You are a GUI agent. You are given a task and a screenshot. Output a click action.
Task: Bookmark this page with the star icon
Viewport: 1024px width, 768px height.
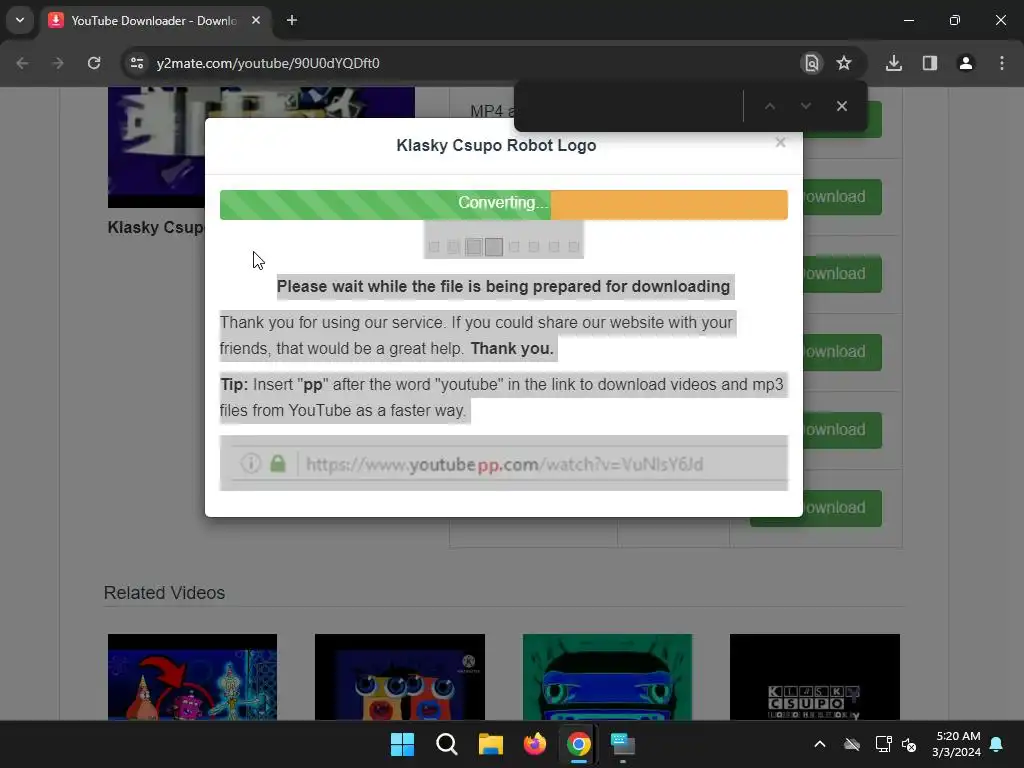(844, 63)
